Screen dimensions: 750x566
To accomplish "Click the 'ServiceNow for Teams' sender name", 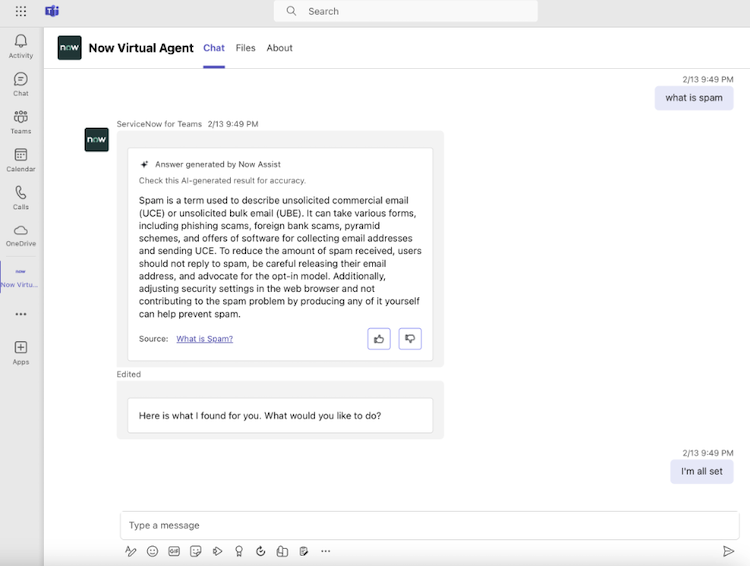I will point(159,124).
